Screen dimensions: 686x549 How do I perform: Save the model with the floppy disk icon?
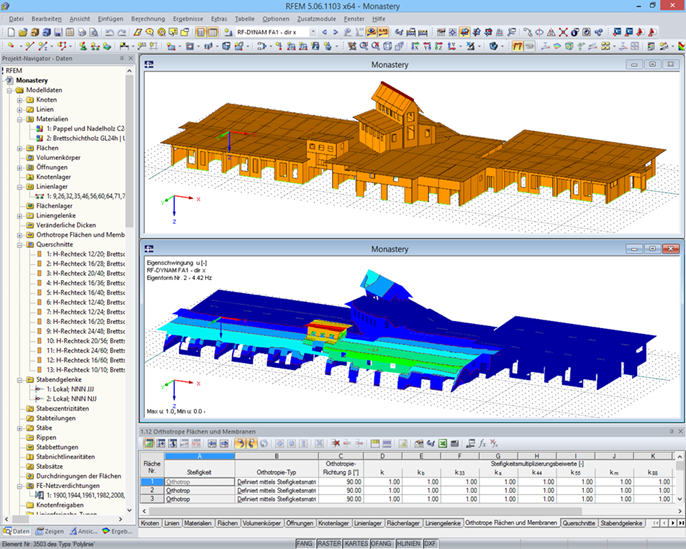(58, 32)
